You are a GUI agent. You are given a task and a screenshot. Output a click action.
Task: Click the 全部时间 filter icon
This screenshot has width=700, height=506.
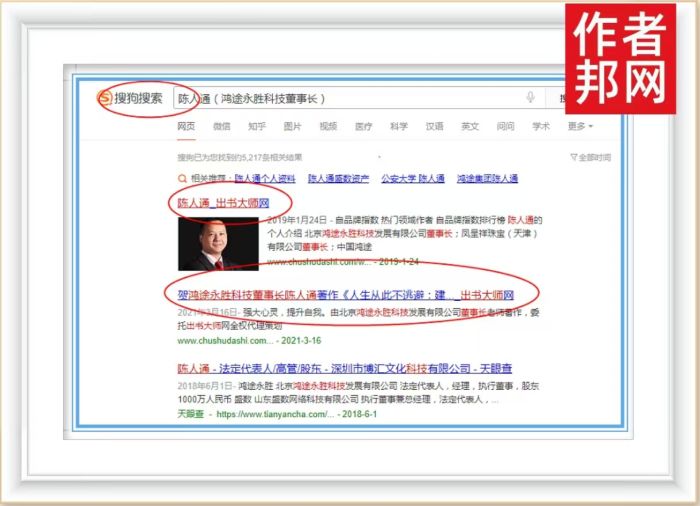pyautogui.click(x=574, y=158)
